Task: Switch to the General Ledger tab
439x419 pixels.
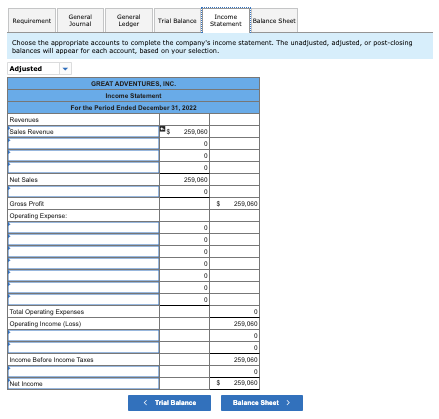Action: (x=129, y=20)
